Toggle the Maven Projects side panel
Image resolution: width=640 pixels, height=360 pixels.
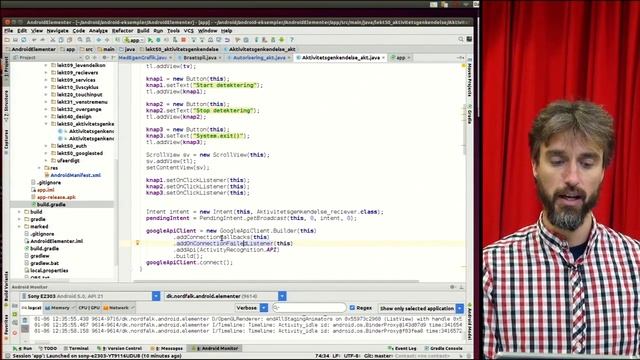point(469,79)
